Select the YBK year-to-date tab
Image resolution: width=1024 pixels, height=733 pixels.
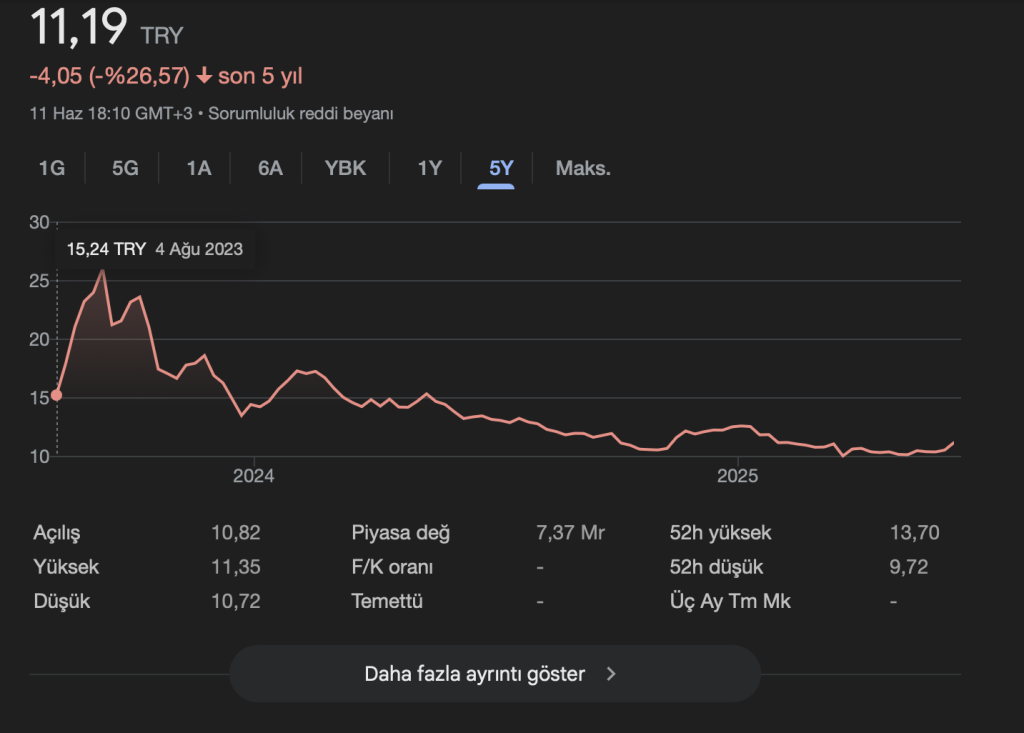click(345, 168)
